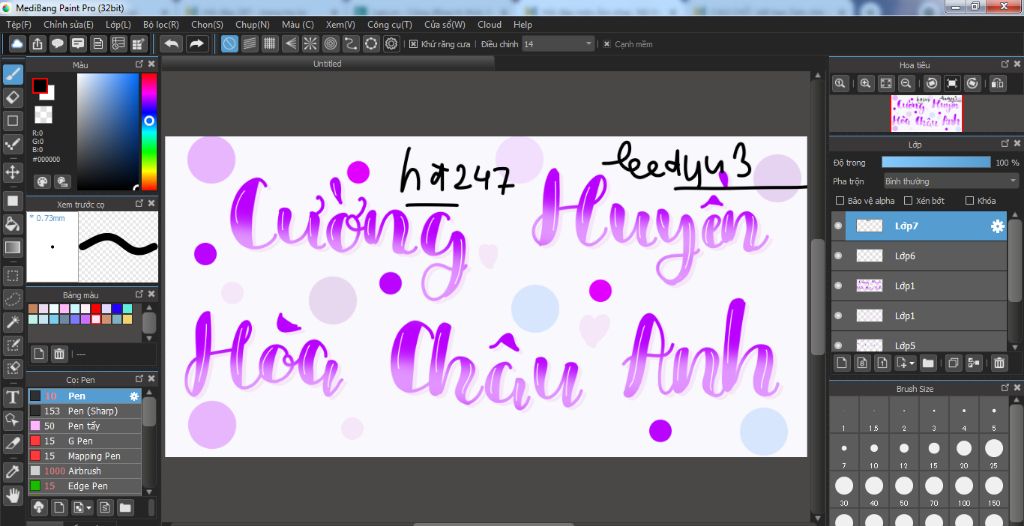Enable the Khóa layer lock checkbox
Screen dimensions: 1024x526
coord(970,201)
